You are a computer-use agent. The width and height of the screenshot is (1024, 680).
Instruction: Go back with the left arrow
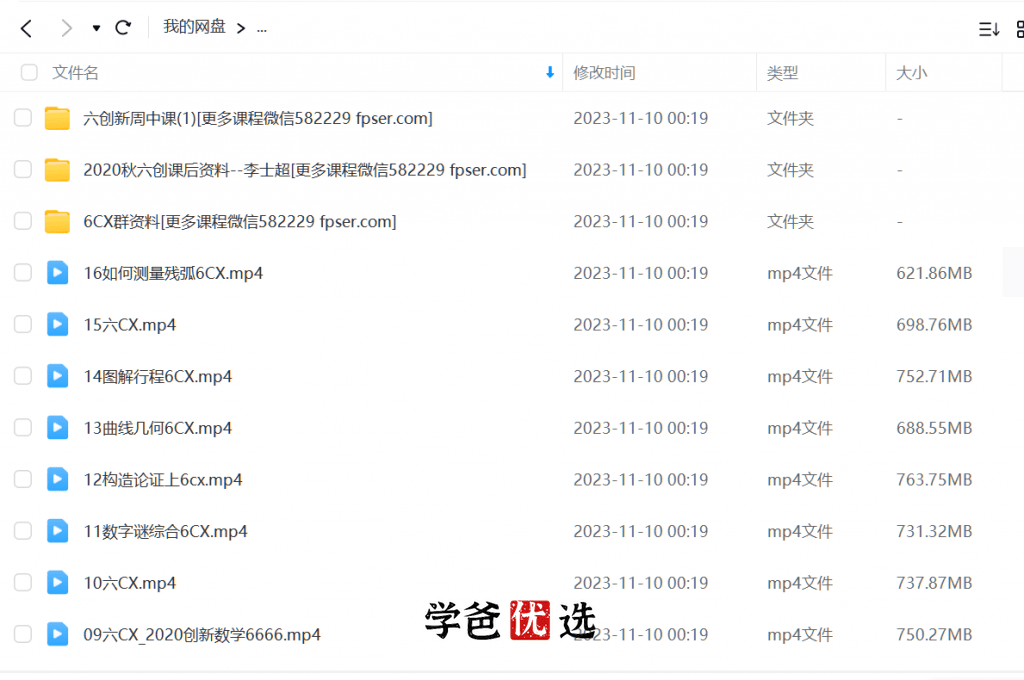pos(26,28)
